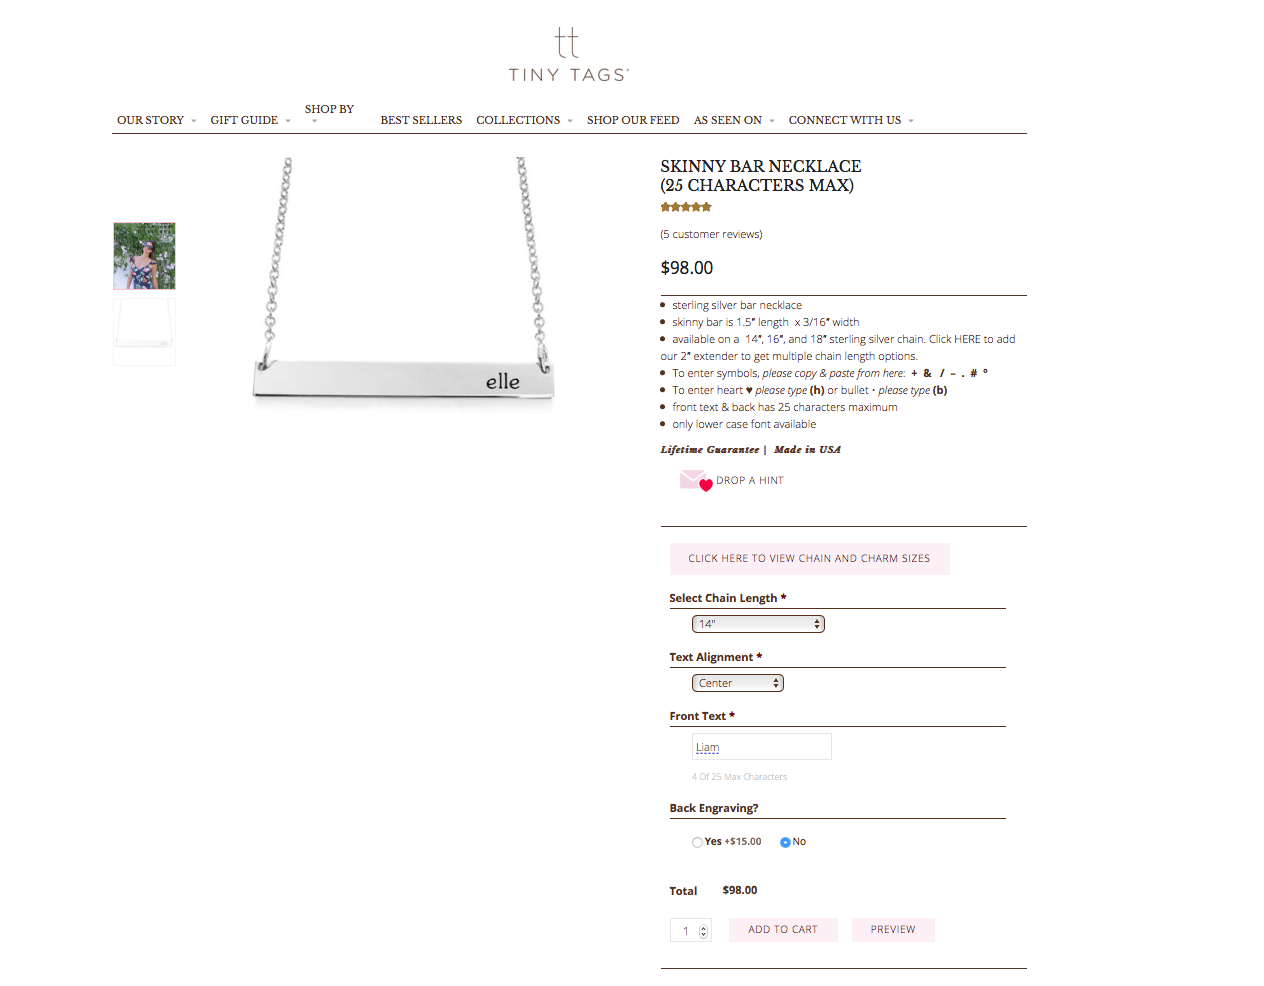Open the Text Alignment dropdown
Screen dimensions: 1264x986
pyautogui.click(x=738, y=683)
